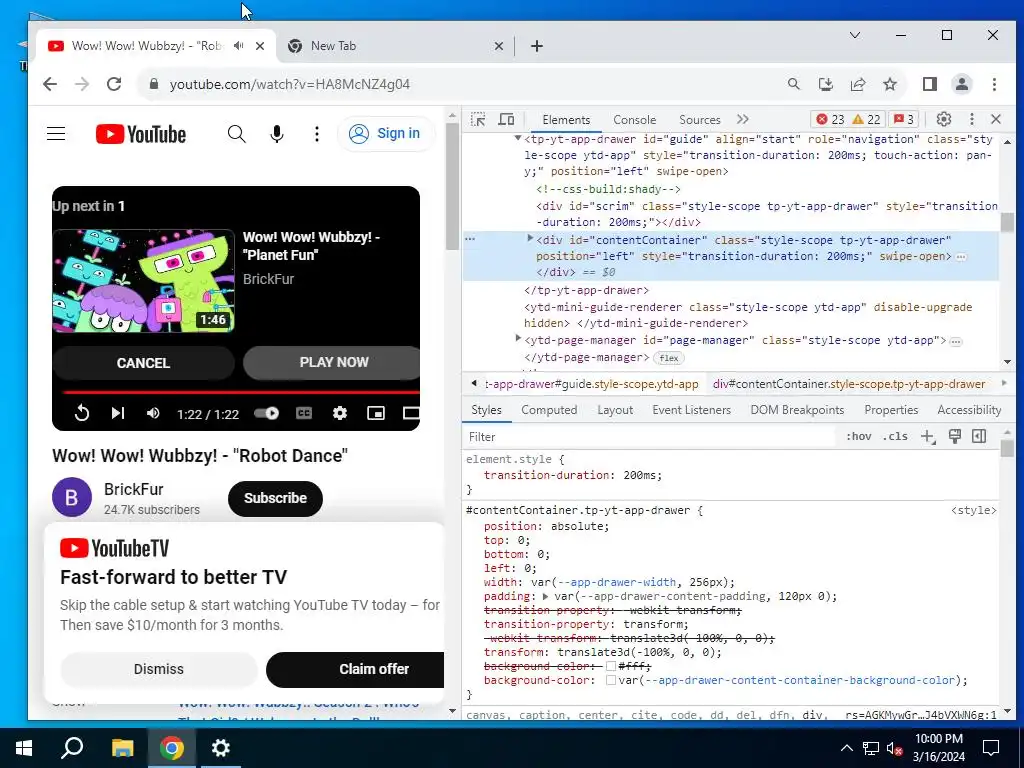Open DevTools settings gear
1024x768 pixels.
point(944,119)
